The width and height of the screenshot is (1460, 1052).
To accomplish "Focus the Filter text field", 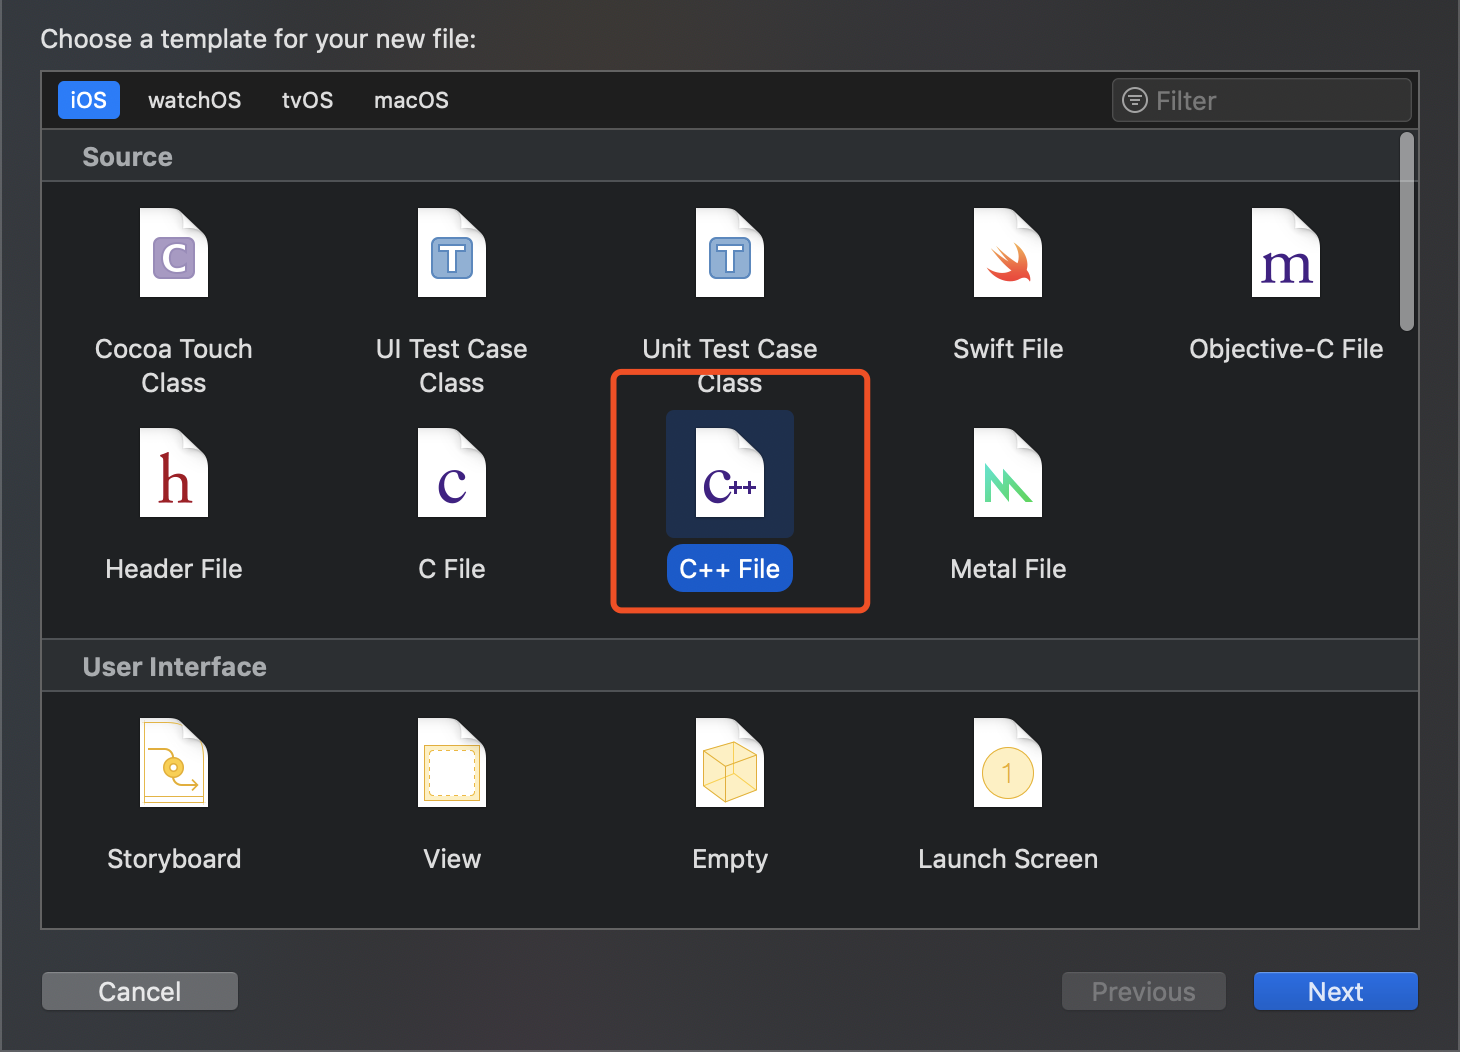I will (x=1262, y=100).
